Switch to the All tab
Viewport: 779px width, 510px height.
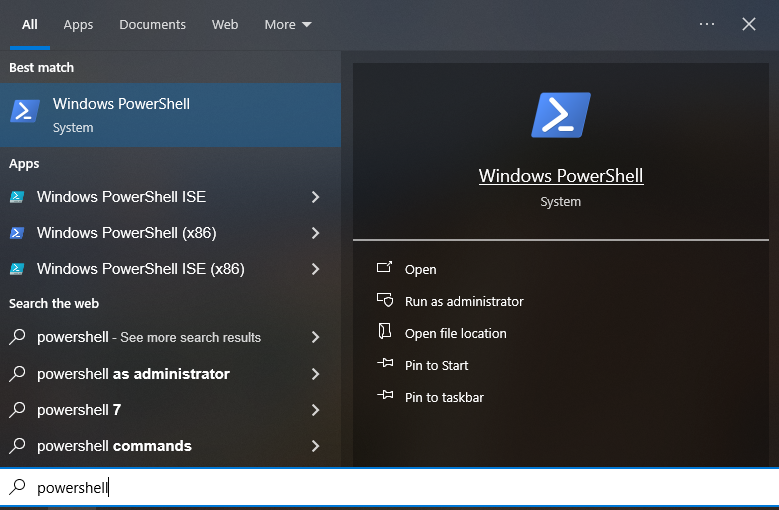30,24
